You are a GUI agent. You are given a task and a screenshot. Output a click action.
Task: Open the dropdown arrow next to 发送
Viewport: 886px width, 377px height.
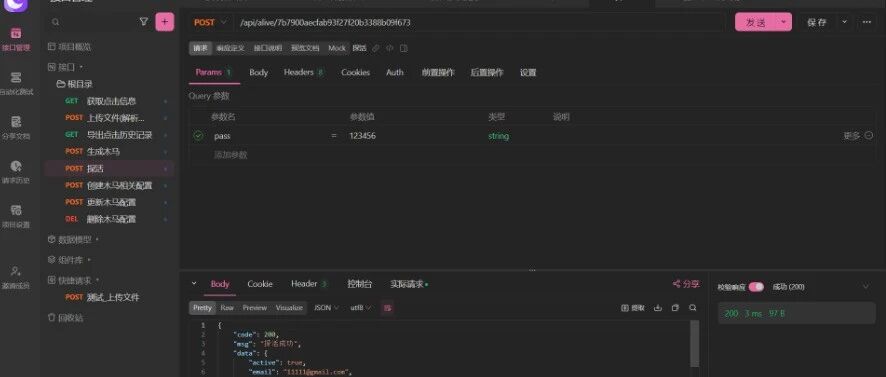(x=783, y=22)
